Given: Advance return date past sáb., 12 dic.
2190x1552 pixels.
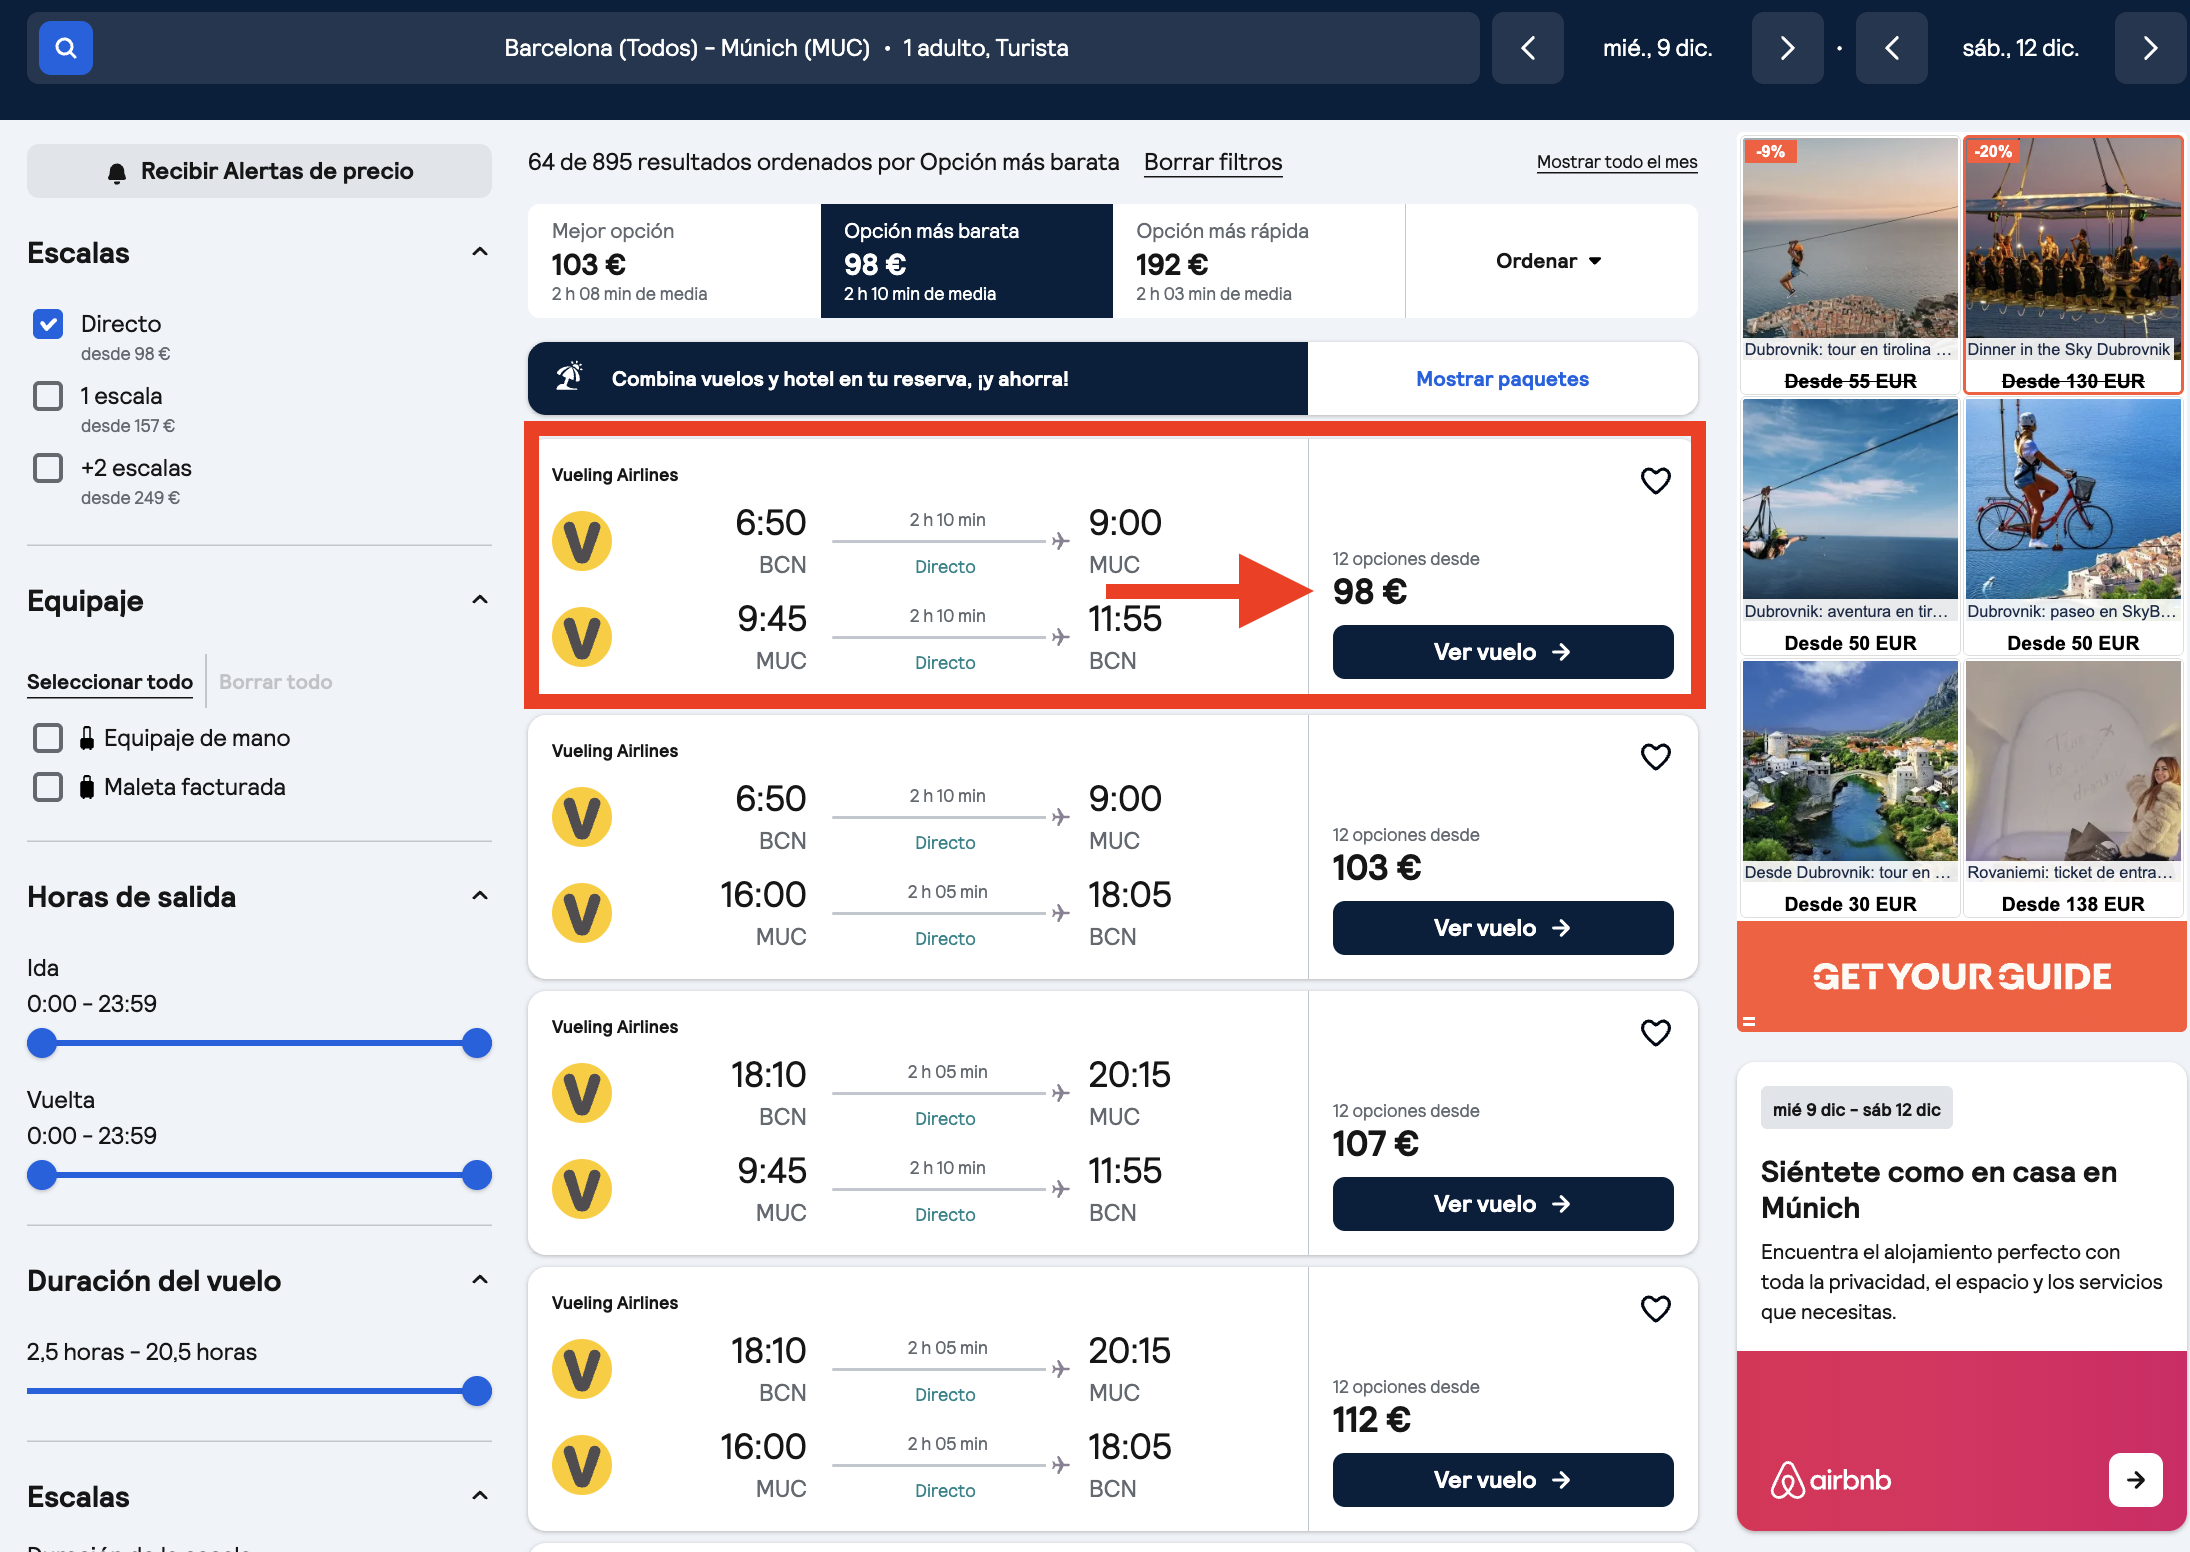Looking at the screenshot, I should click(x=2150, y=48).
